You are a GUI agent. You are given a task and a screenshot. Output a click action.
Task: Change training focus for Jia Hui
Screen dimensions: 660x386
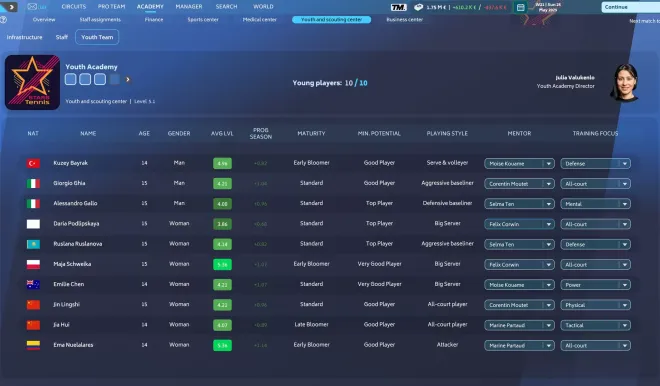596,325
